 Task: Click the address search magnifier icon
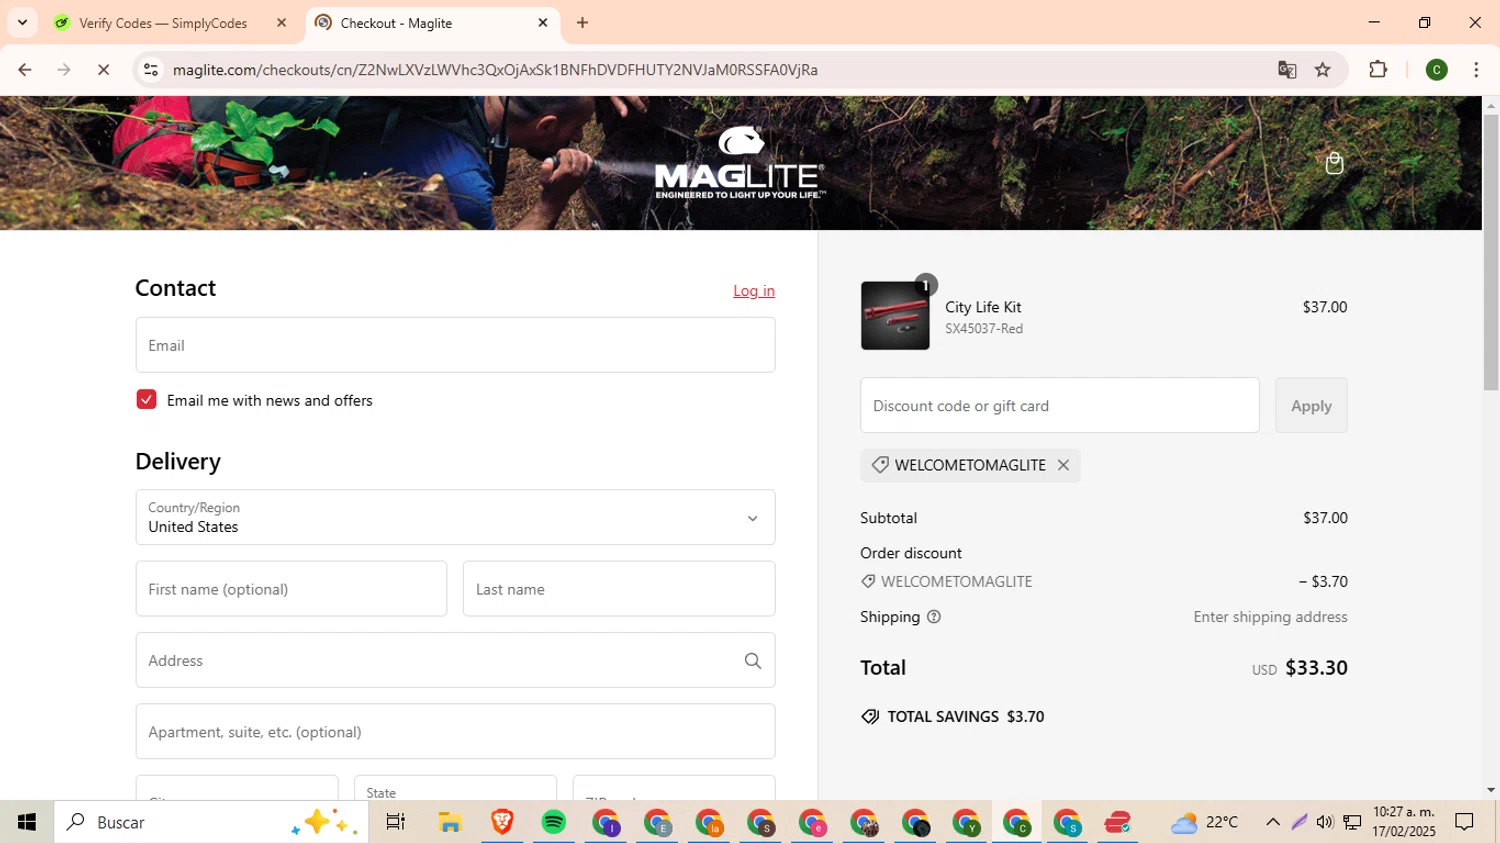pyautogui.click(x=753, y=661)
